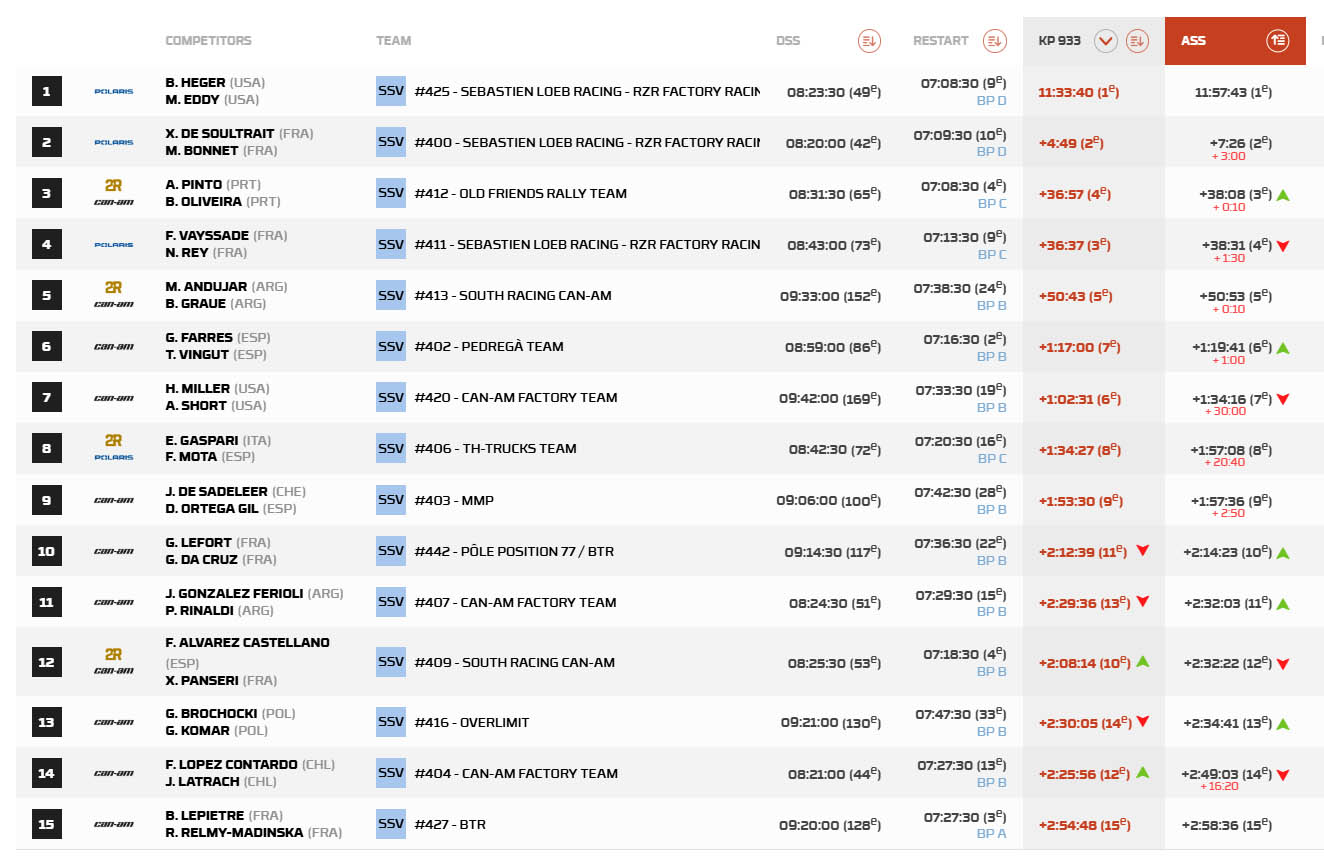This screenshot has width=1324, height=864.
Task: Click the SSV badge for #425 team
Action: [391, 91]
